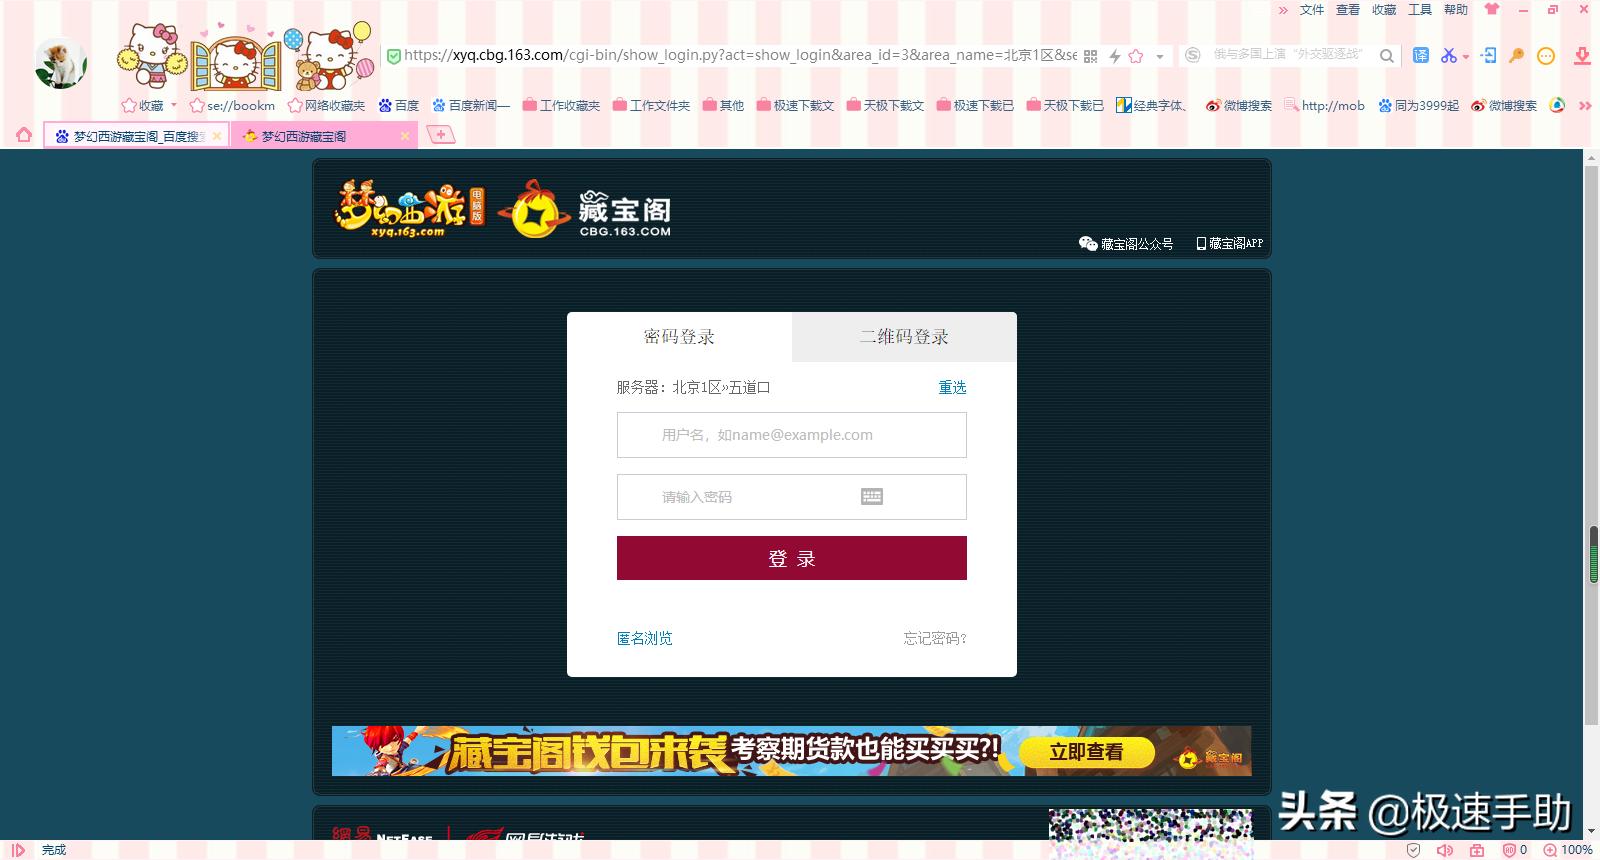Click the 100% zoom control in the status bar
Image resolution: width=1600 pixels, height=860 pixels.
tap(1568, 850)
